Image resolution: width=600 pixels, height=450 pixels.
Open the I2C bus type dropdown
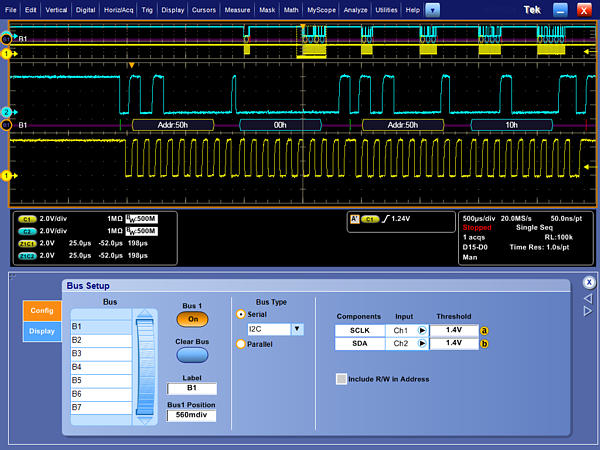pos(297,328)
